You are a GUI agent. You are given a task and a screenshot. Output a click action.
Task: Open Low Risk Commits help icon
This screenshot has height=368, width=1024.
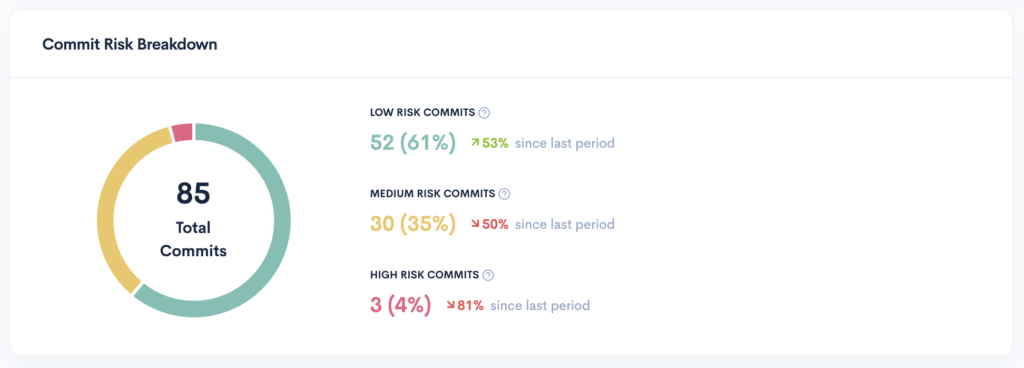(484, 113)
